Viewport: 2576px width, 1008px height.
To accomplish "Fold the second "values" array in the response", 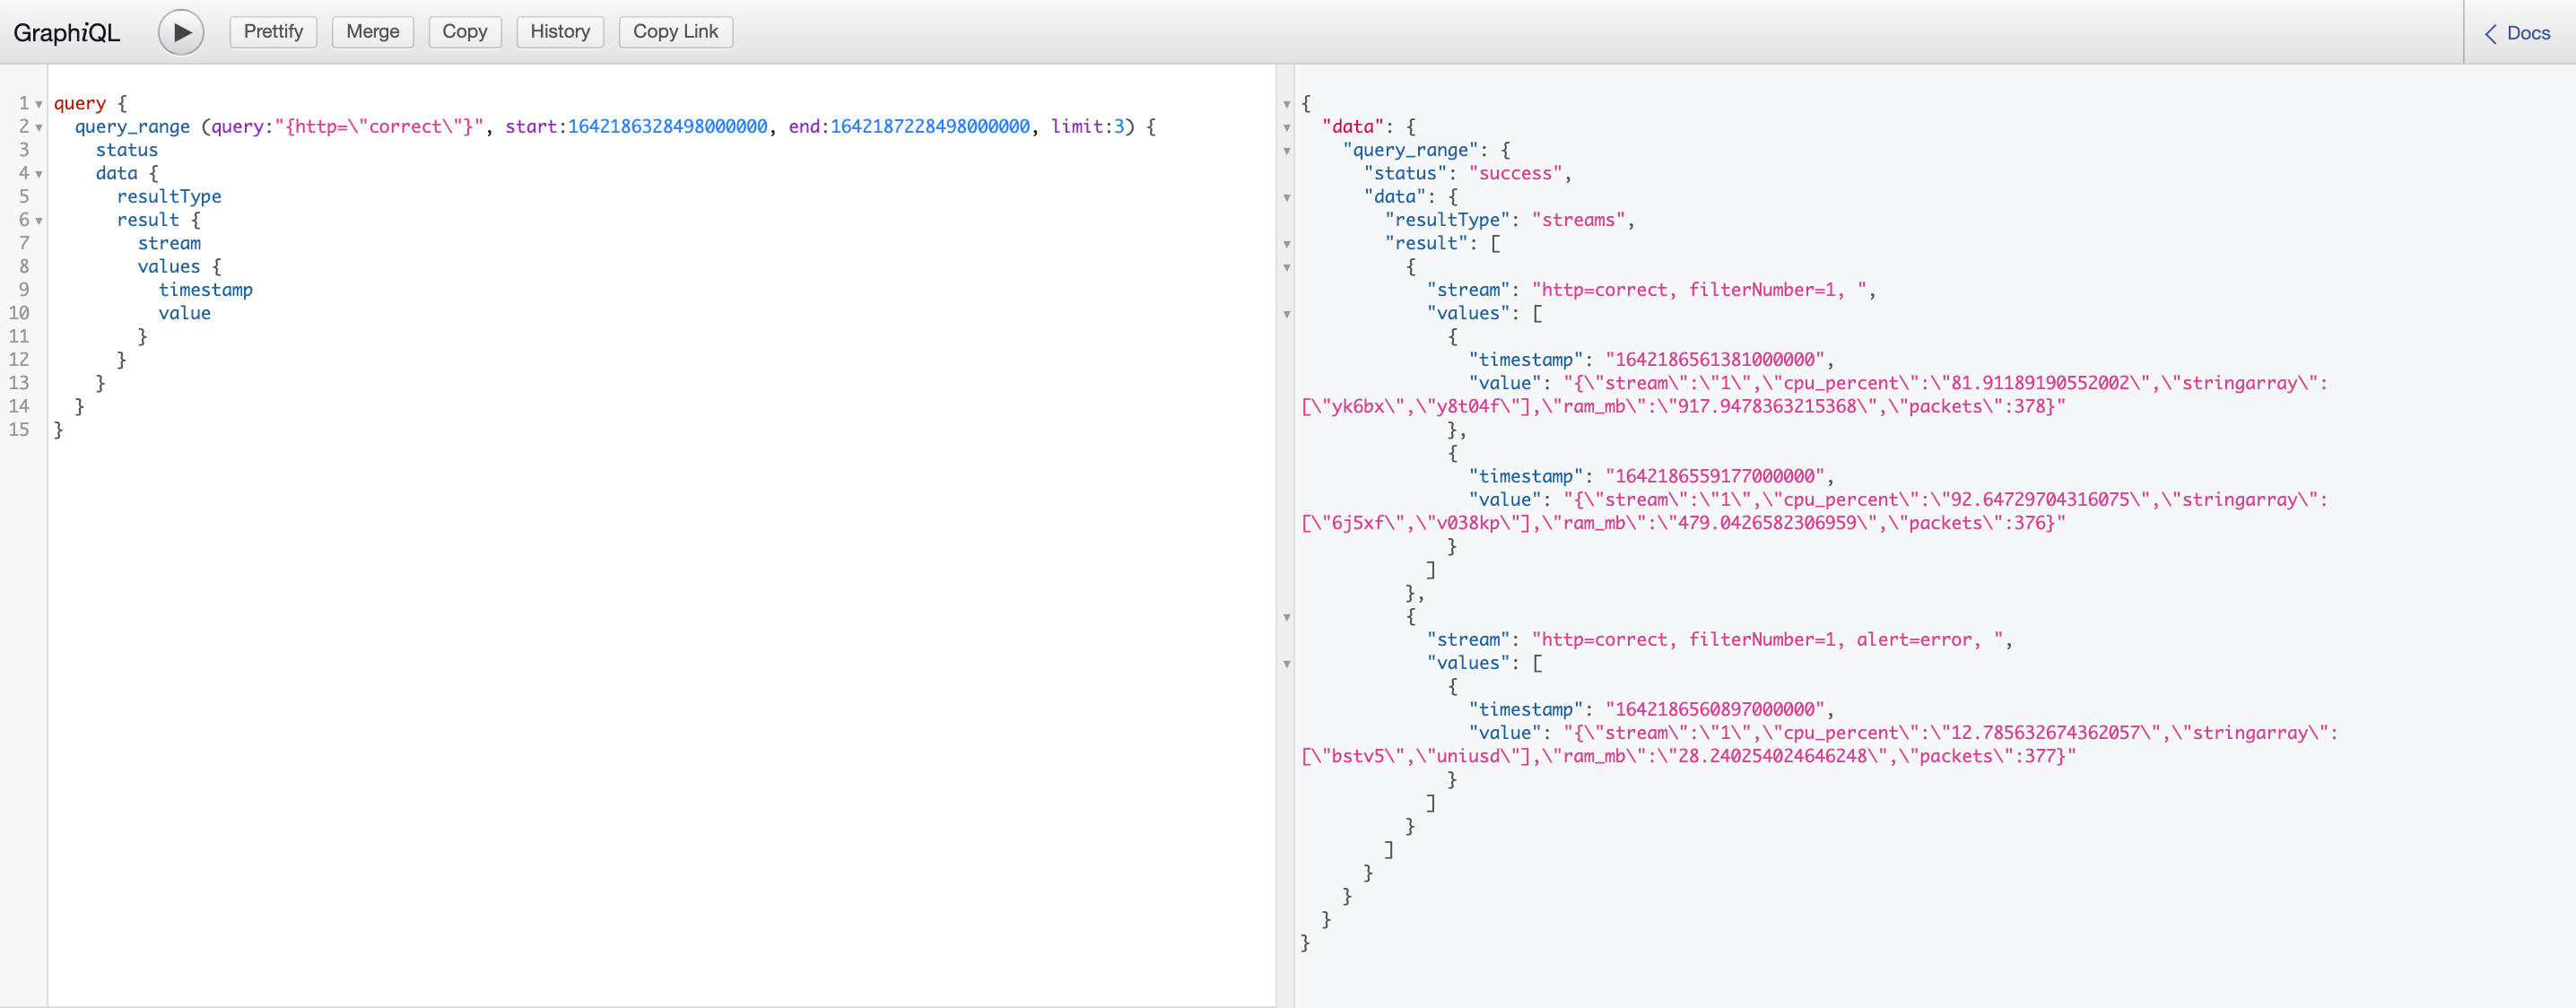I will coord(1287,664).
